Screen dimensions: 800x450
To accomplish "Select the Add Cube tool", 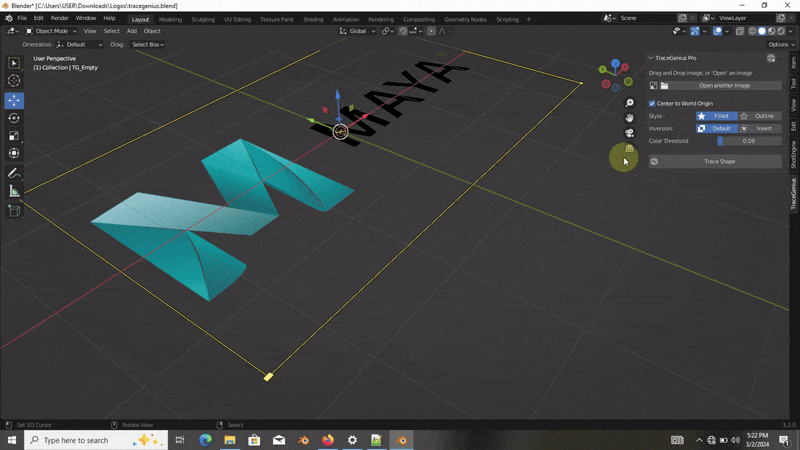I will pos(14,210).
